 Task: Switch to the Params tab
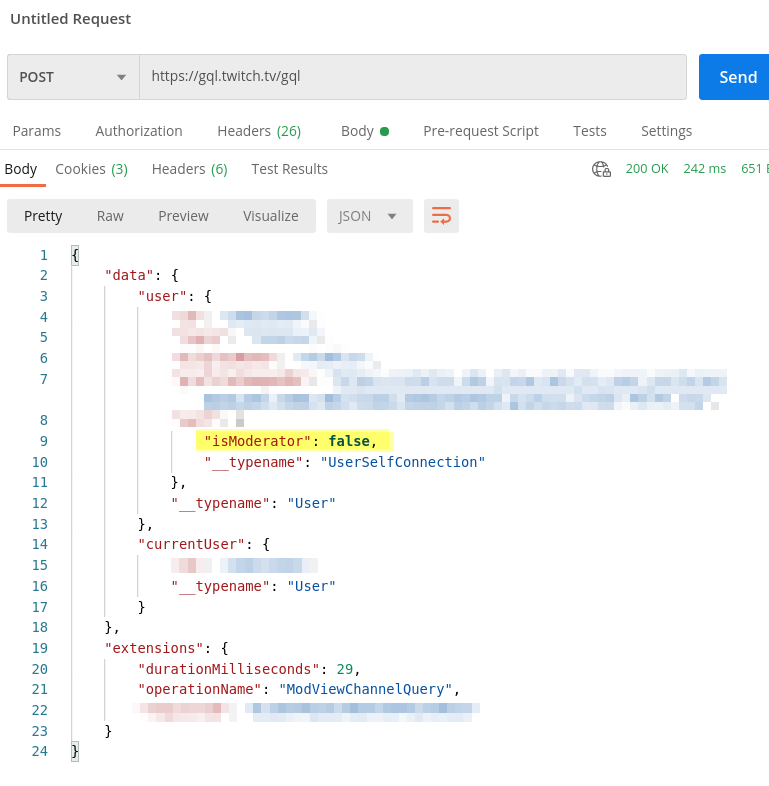(x=37, y=131)
